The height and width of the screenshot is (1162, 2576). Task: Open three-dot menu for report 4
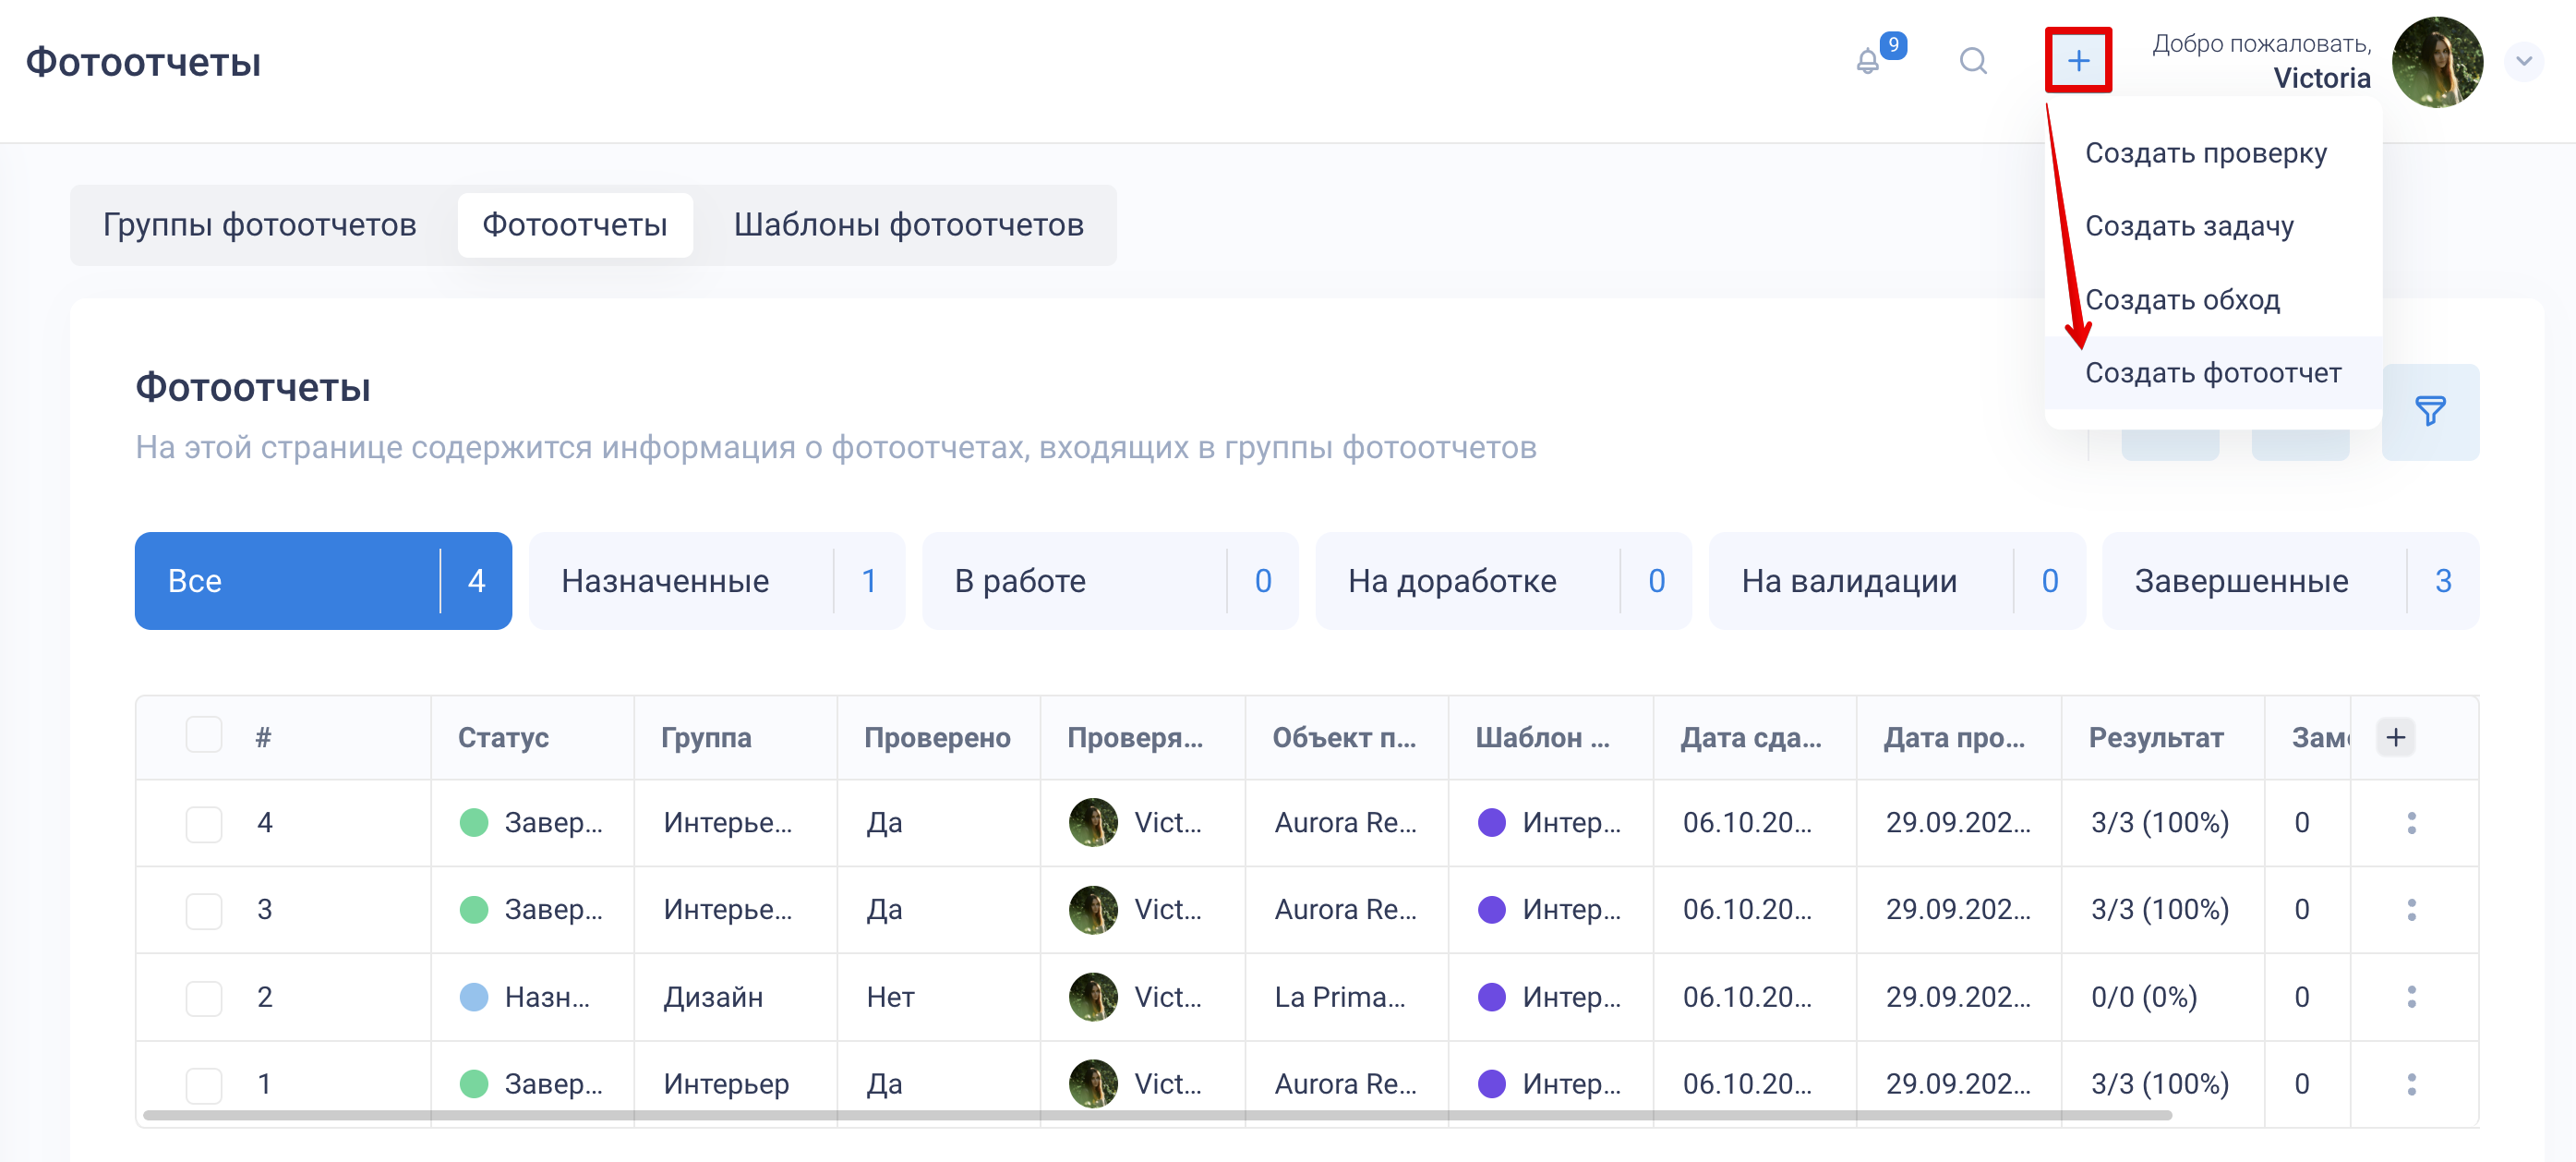pos(2411,823)
